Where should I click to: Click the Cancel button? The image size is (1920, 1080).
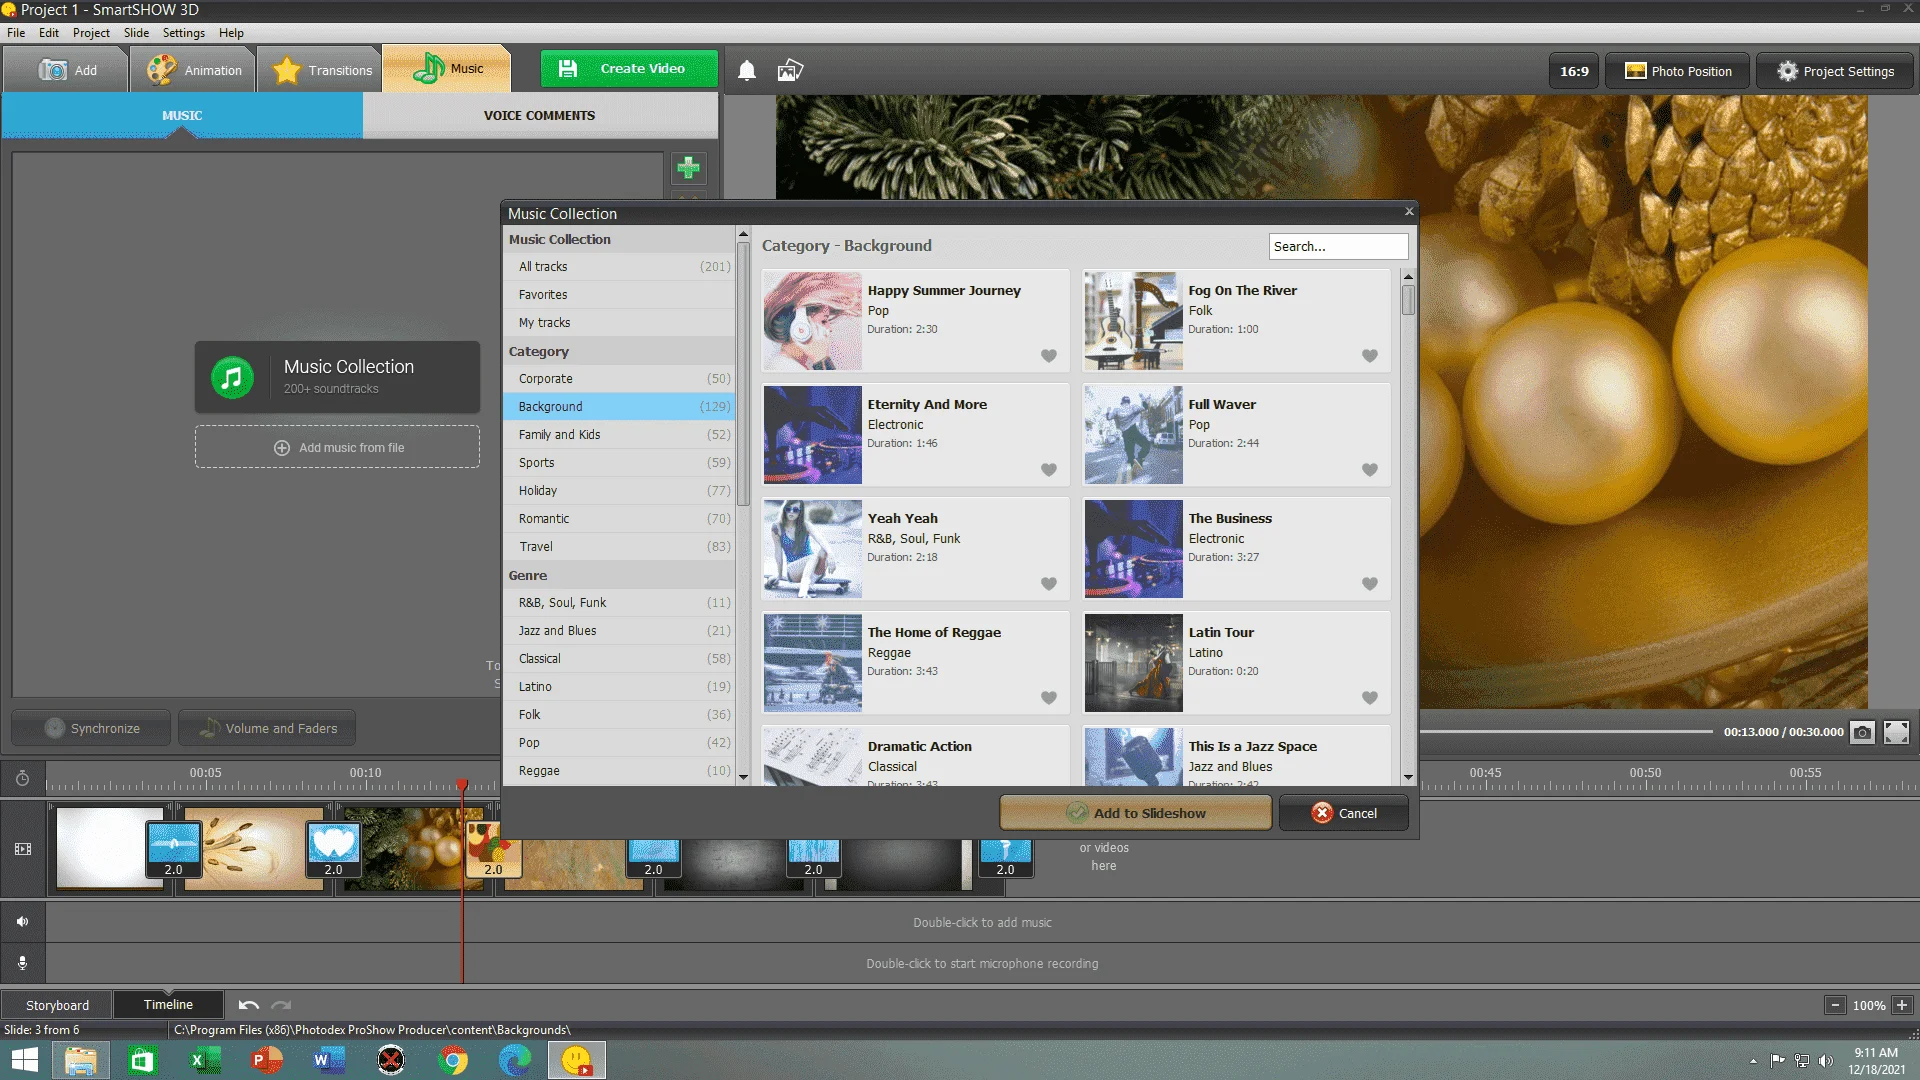pyautogui.click(x=1344, y=813)
